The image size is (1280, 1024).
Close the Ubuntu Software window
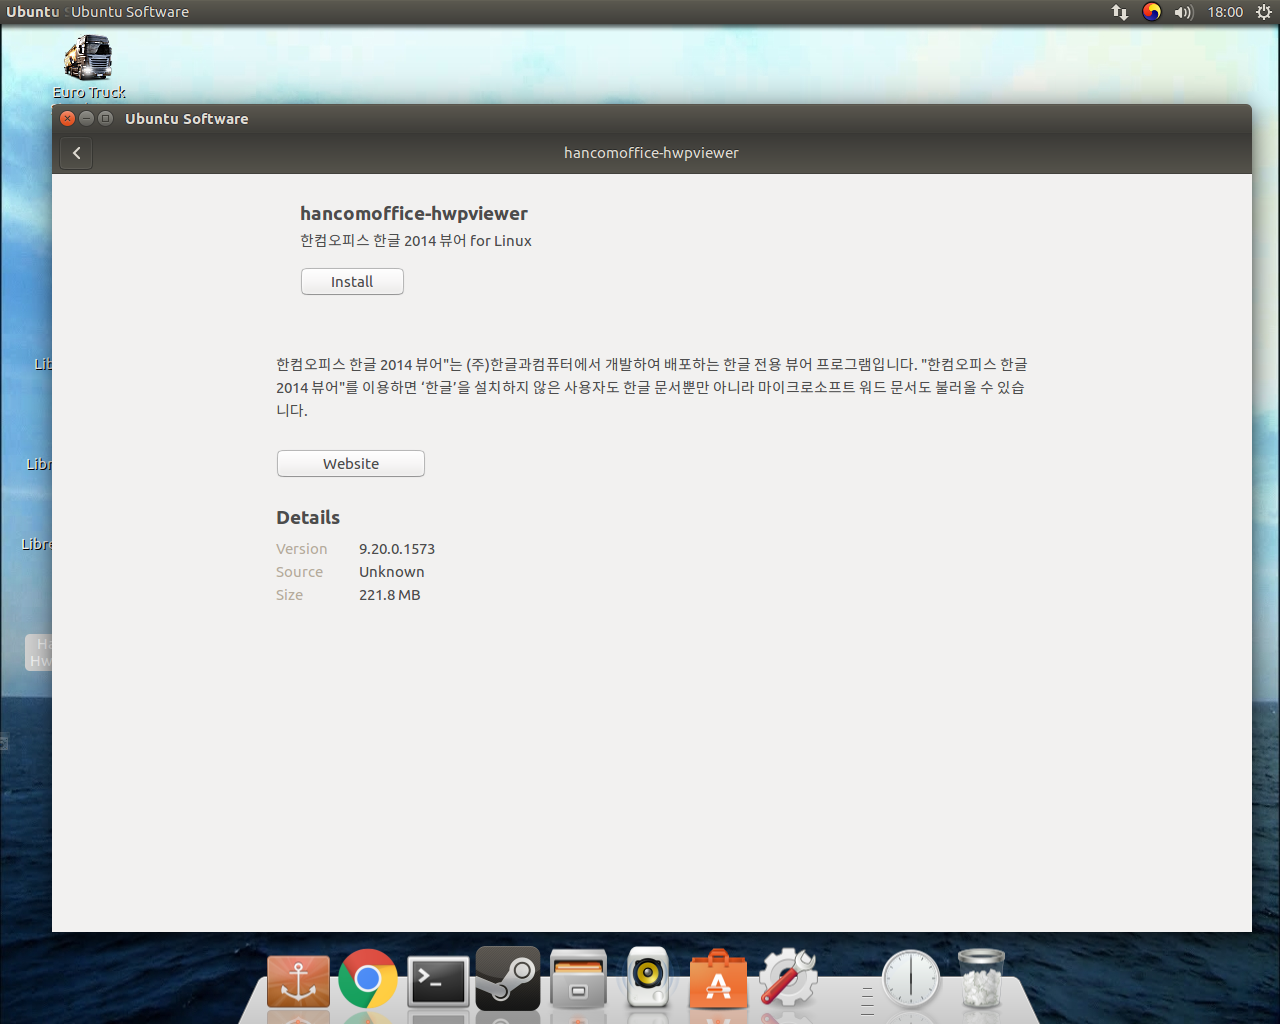[x=68, y=118]
